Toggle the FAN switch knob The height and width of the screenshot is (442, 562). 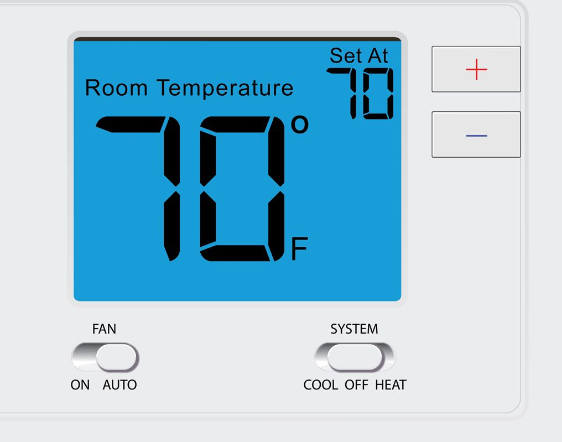tap(117, 357)
